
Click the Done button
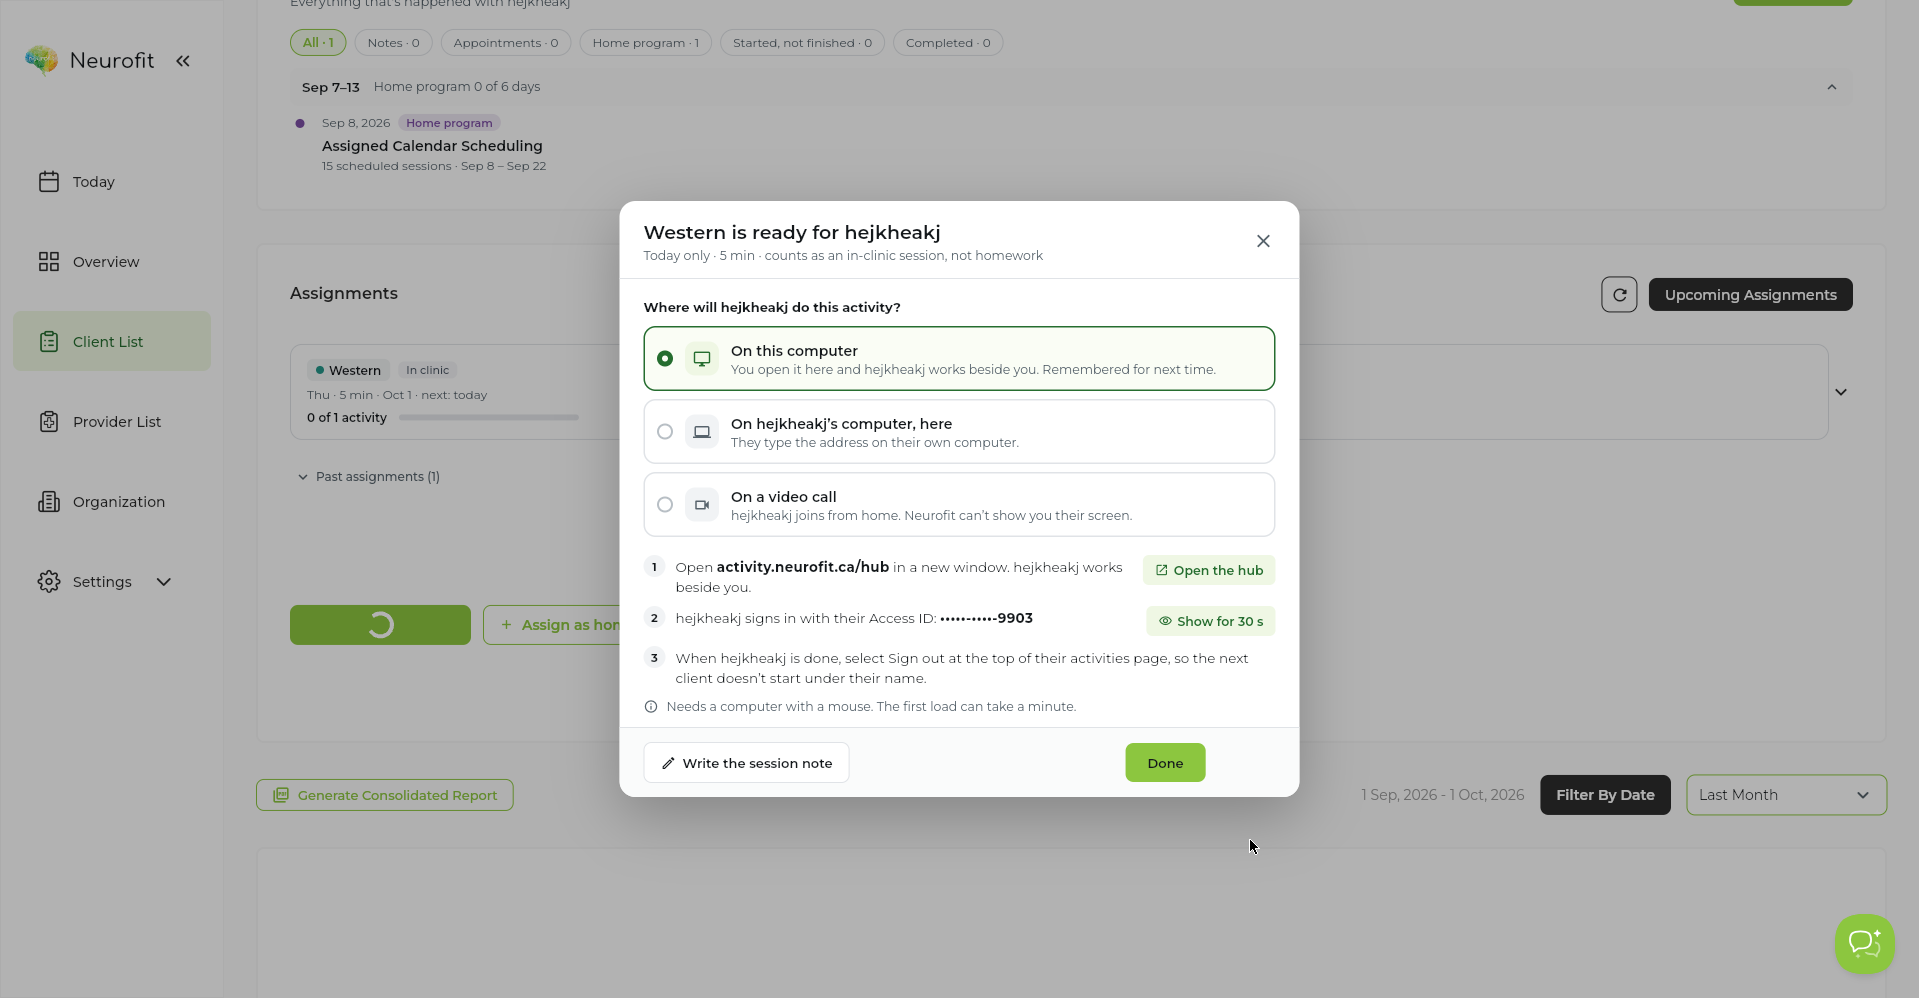(x=1165, y=763)
